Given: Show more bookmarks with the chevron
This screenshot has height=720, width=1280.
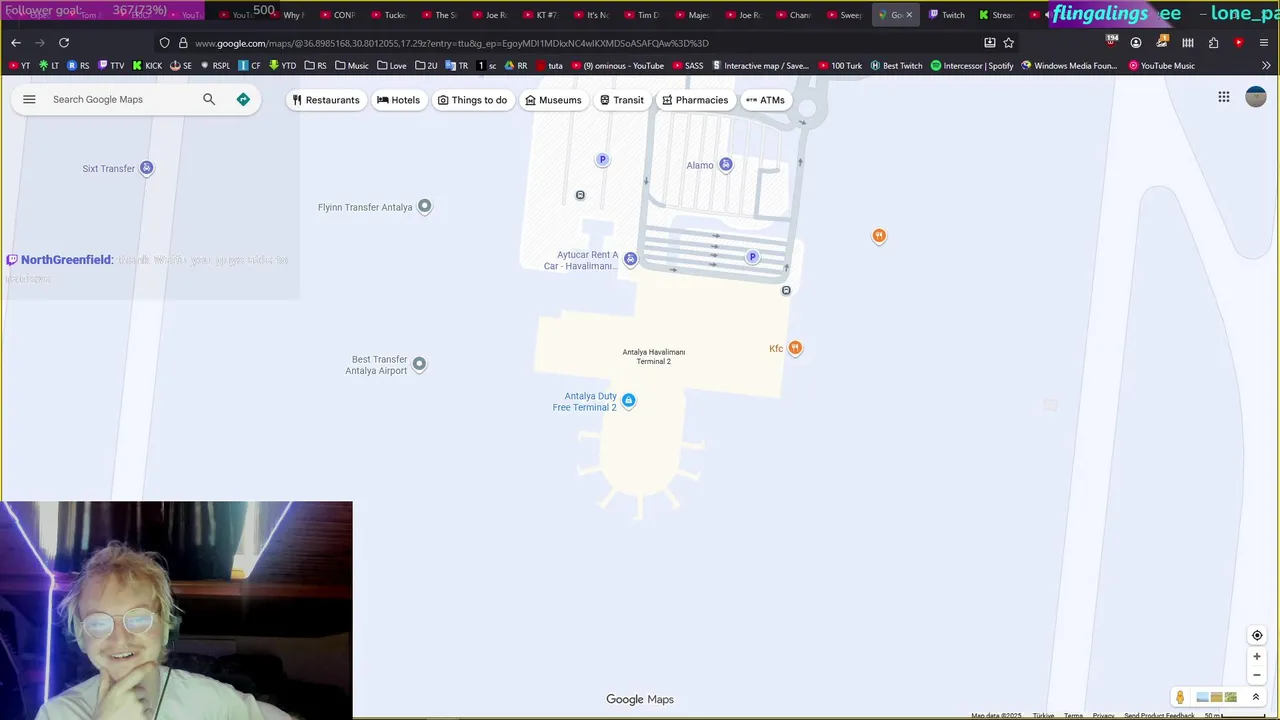Looking at the screenshot, I should click(1266, 66).
